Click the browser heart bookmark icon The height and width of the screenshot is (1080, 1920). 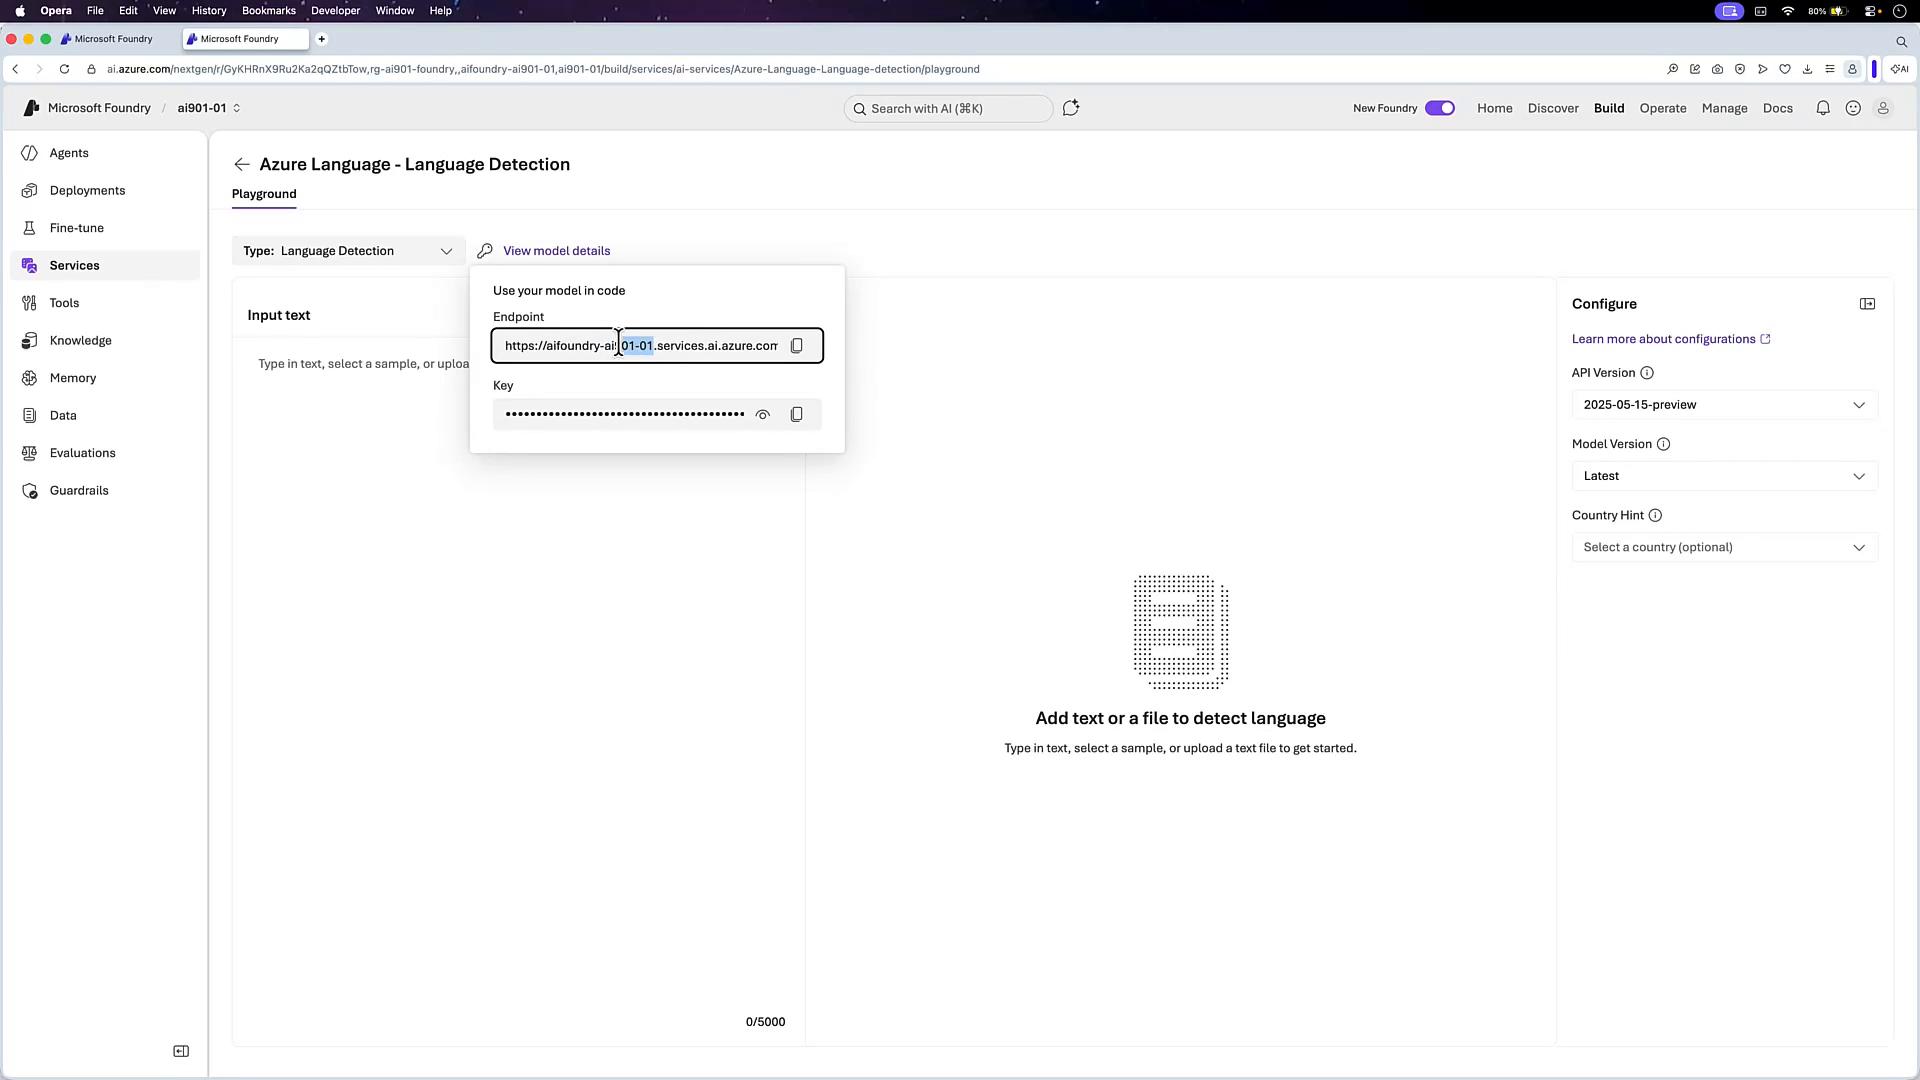pos(1785,69)
